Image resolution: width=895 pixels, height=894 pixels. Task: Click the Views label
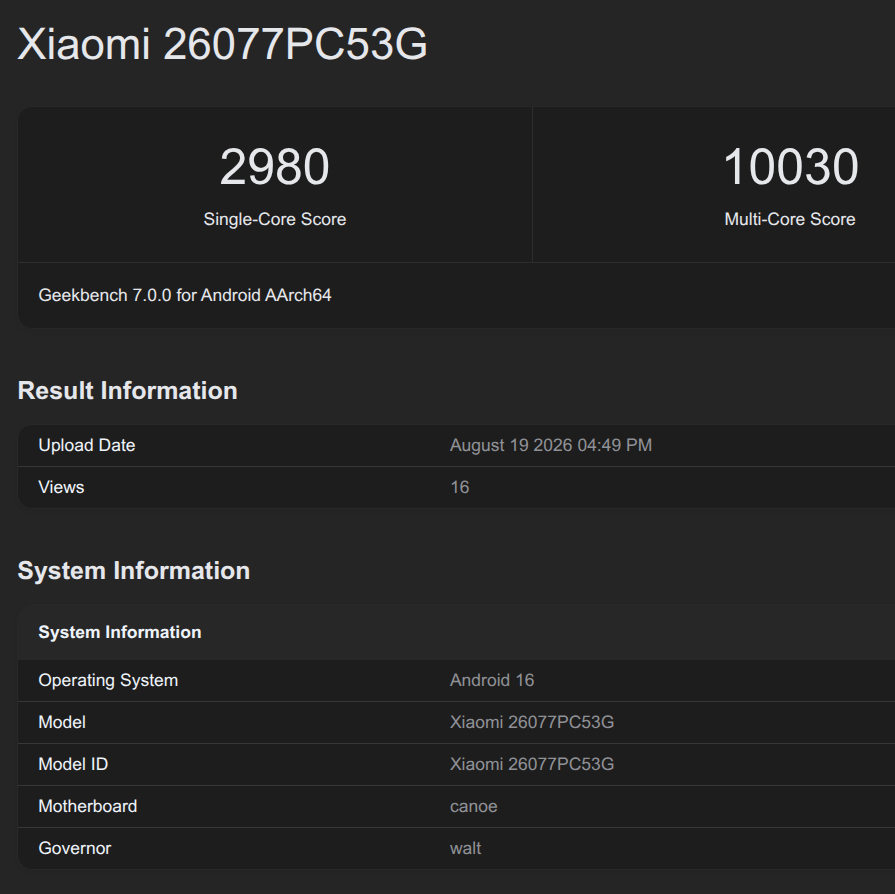point(61,487)
